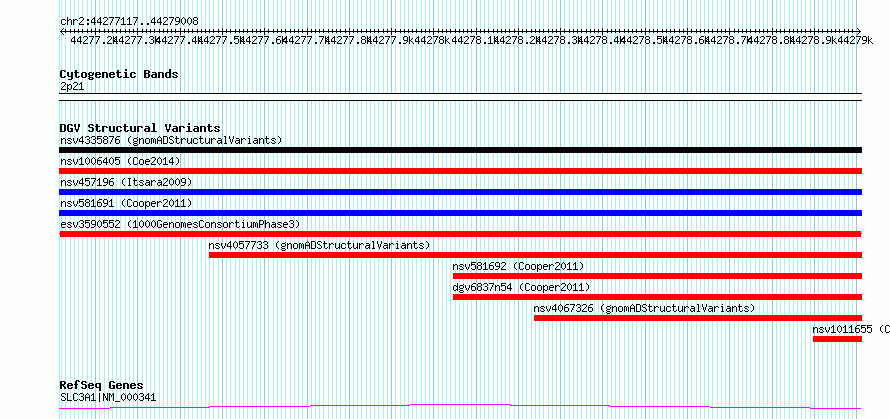Click the left arrowhead of the coordinate ruler

pos(62,31)
